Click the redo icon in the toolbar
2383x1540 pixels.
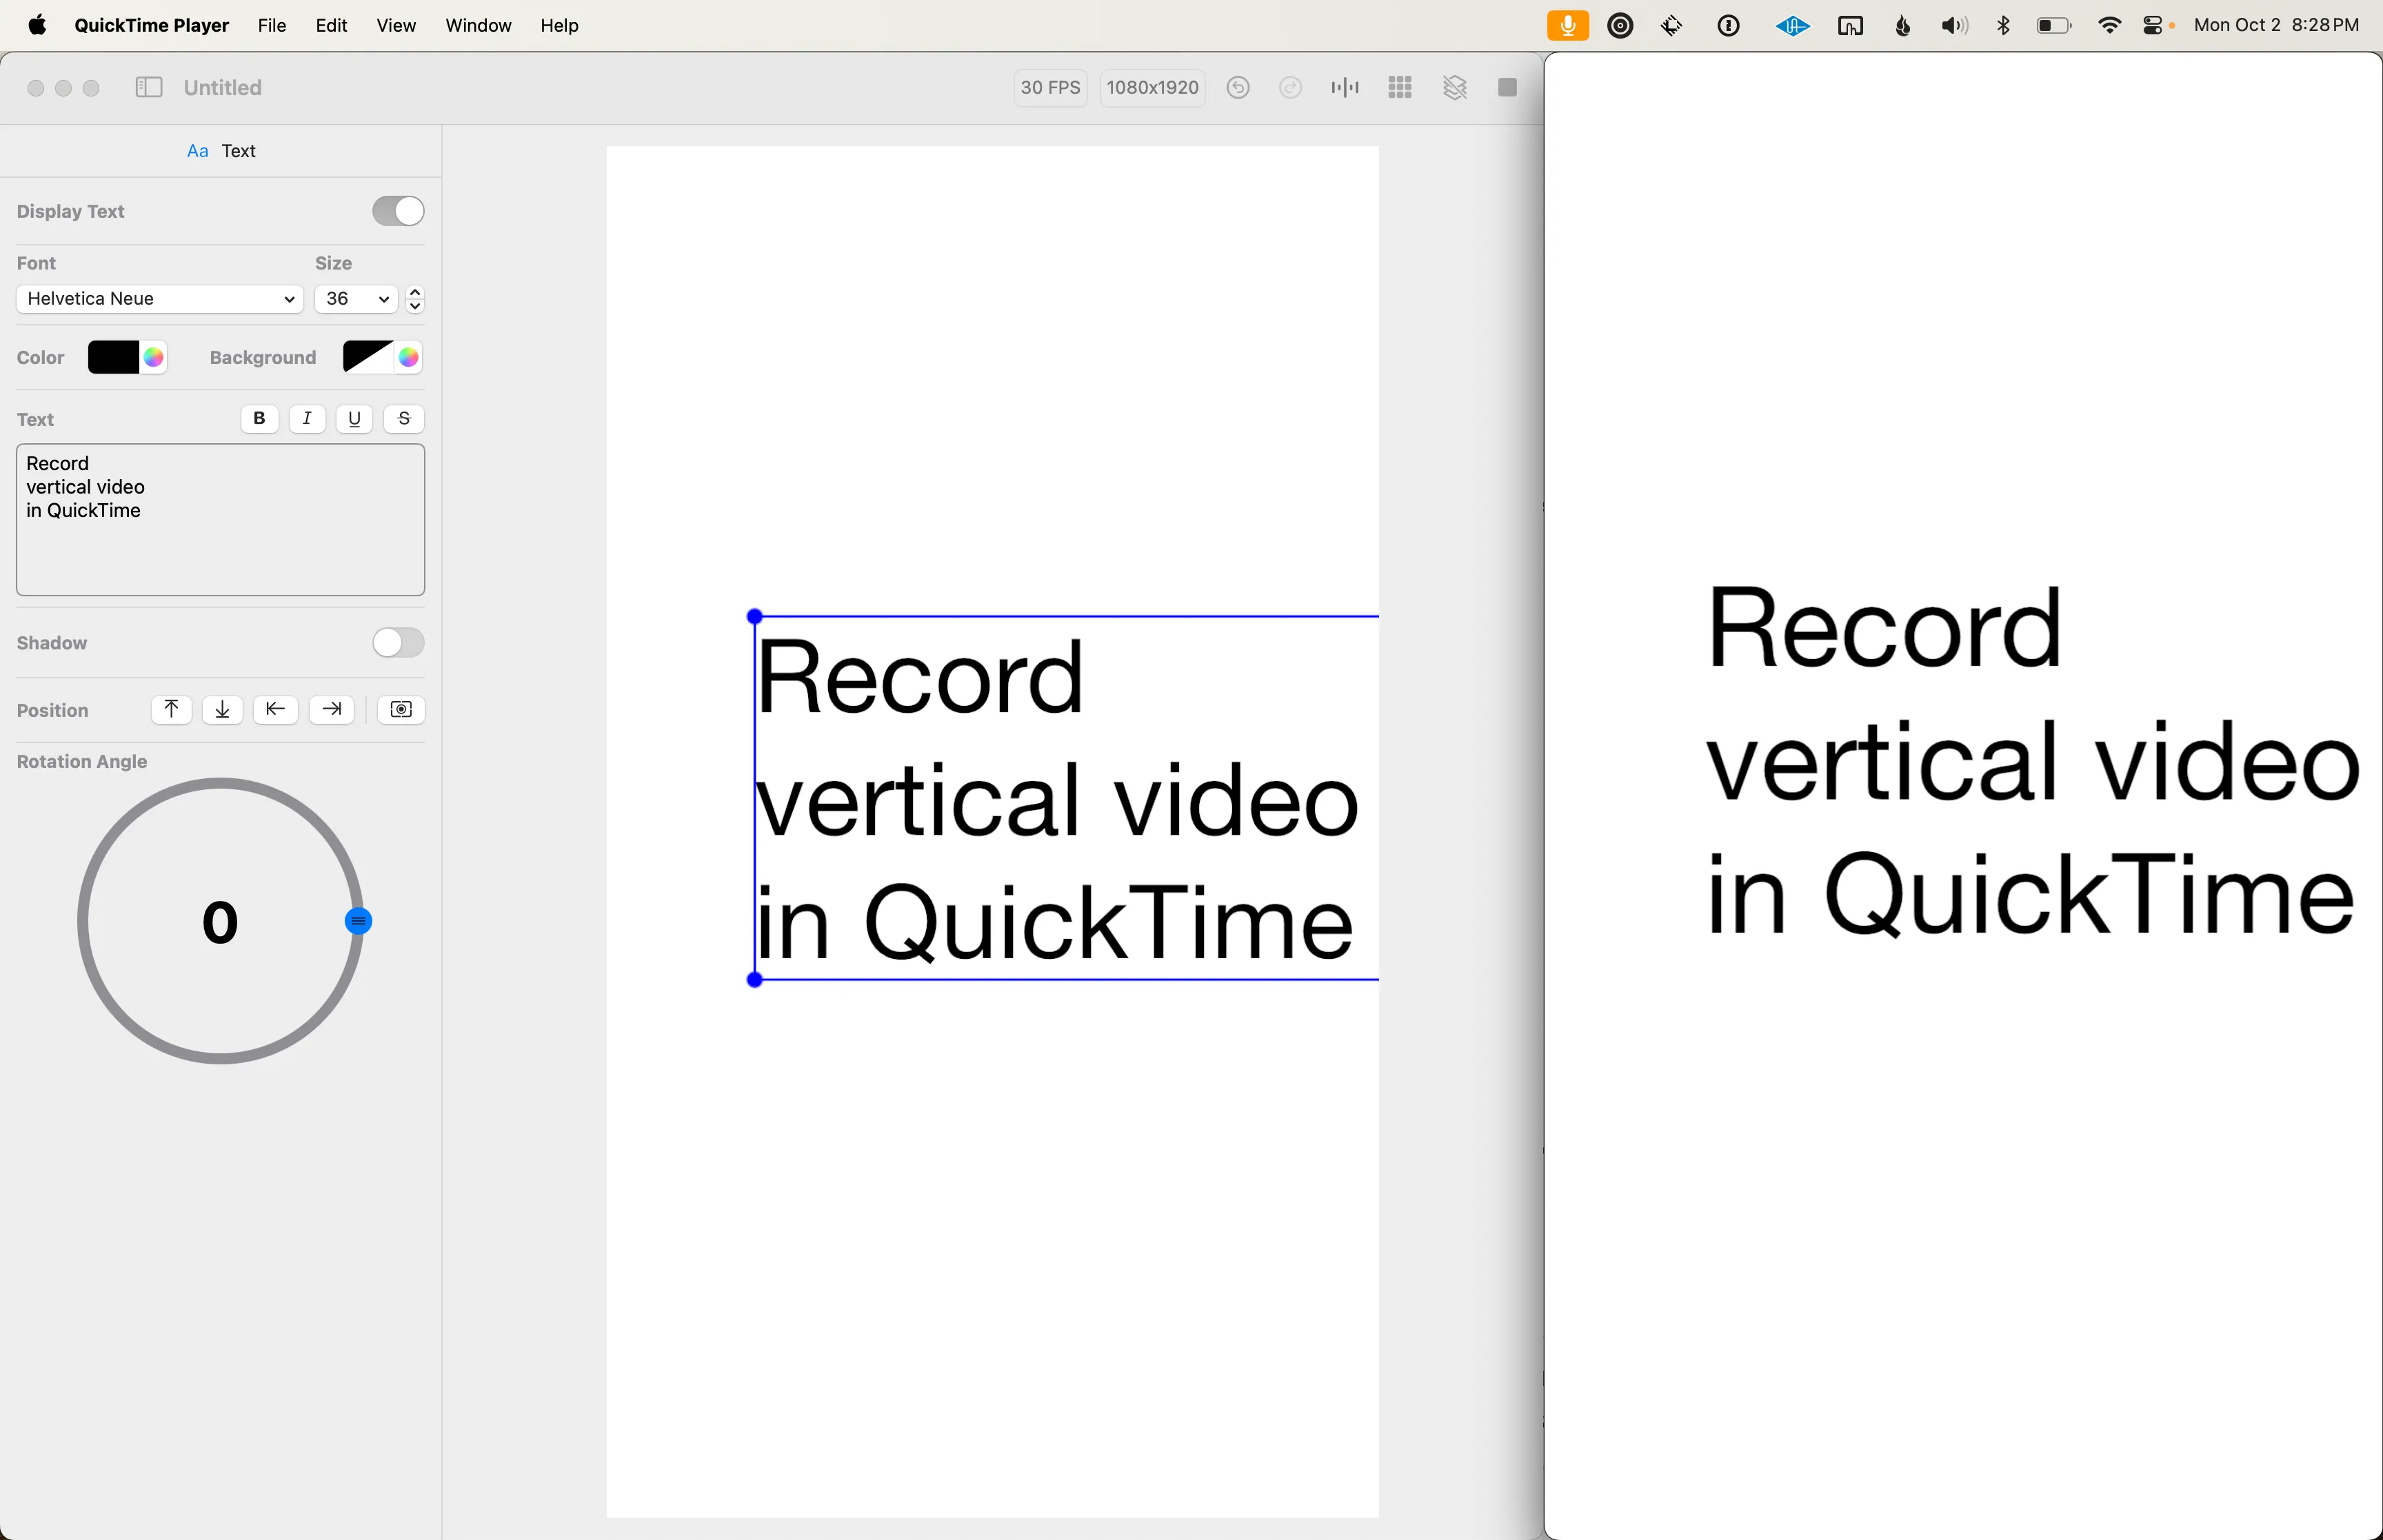(1290, 88)
